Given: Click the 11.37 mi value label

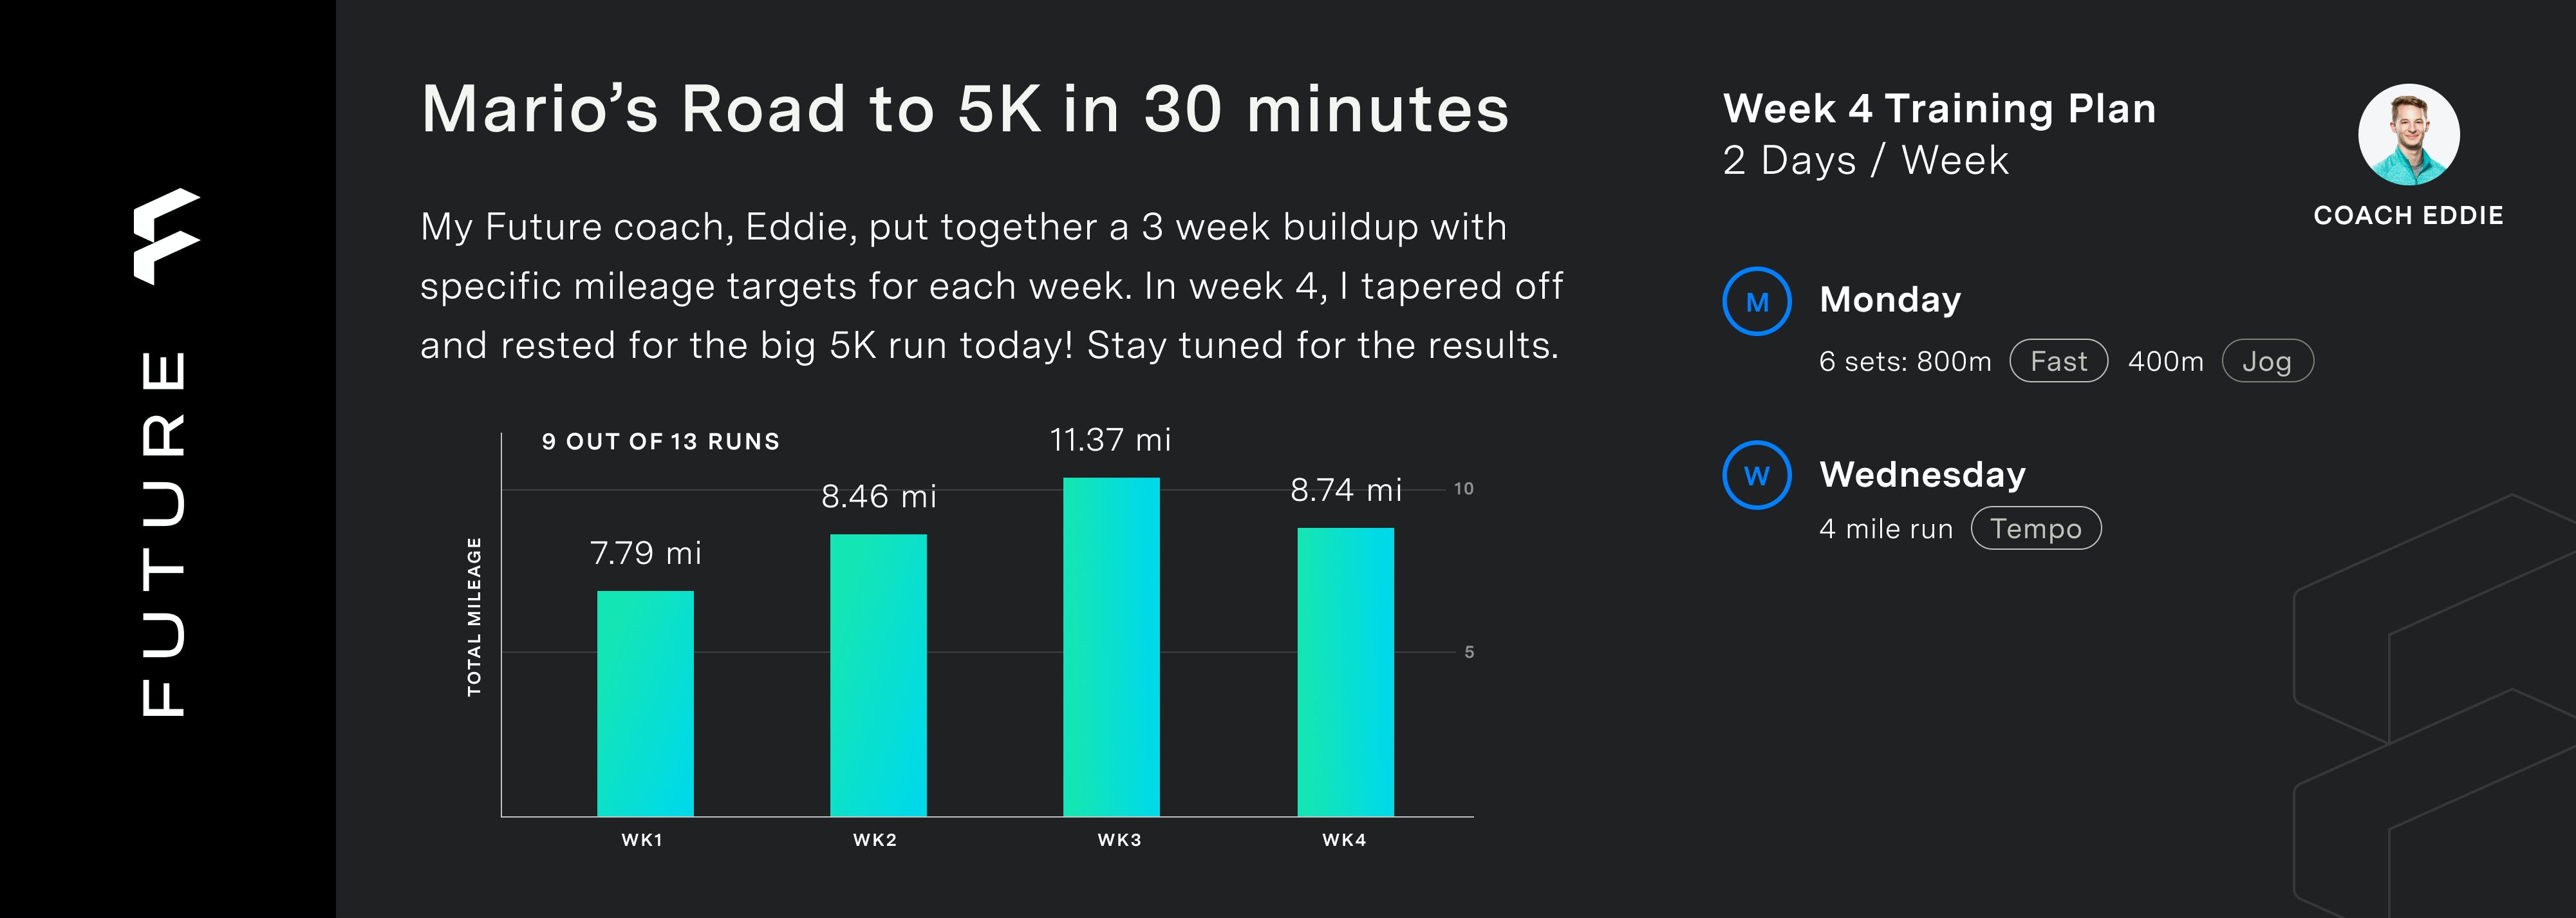Looking at the screenshot, I should (1110, 440).
